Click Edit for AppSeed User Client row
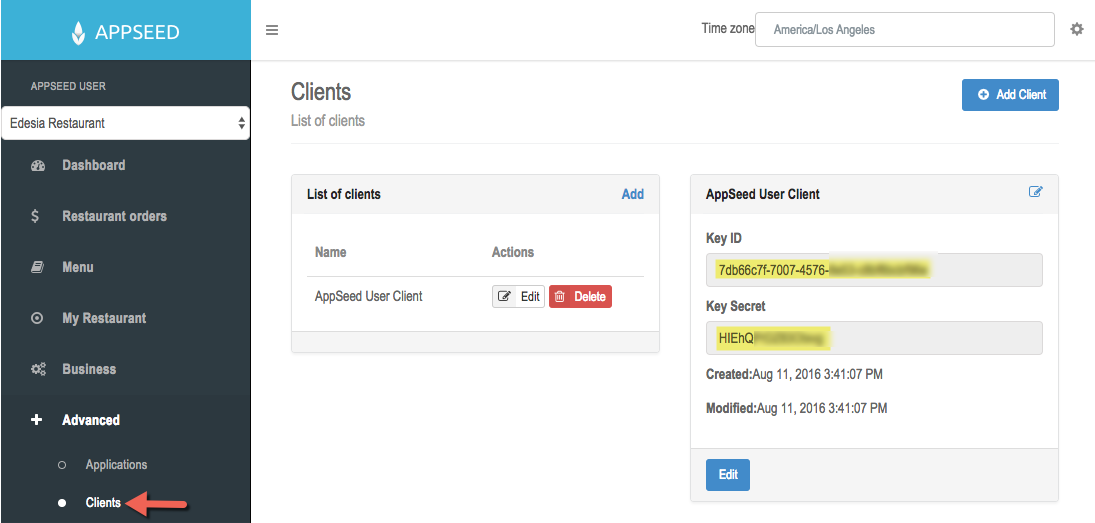The height and width of the screenshot is (523, 1095). (518, 297)
